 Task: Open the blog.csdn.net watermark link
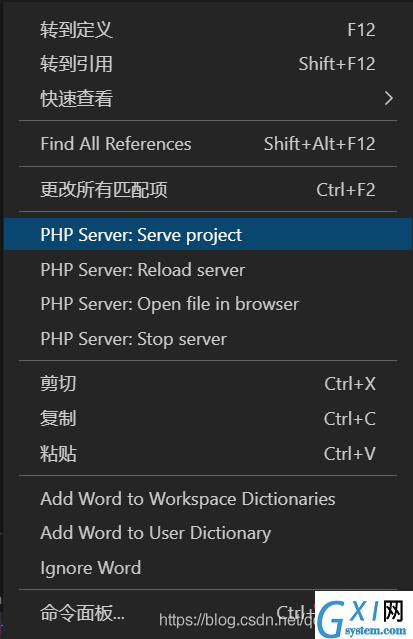coord(237,620)
